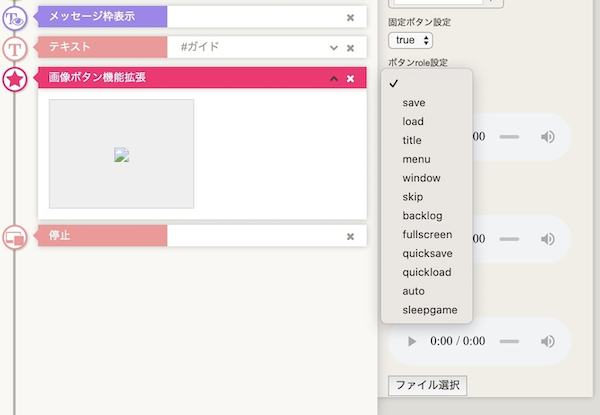
Task: Click the 停止 row circle icon
Action: point(15,238)
